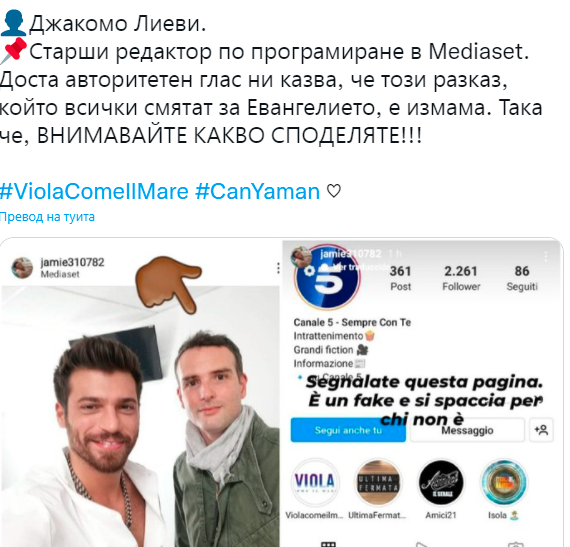Click the 'Превод на туита' translation link
This screenshot has width=570, height=547.
coord(47,217)
